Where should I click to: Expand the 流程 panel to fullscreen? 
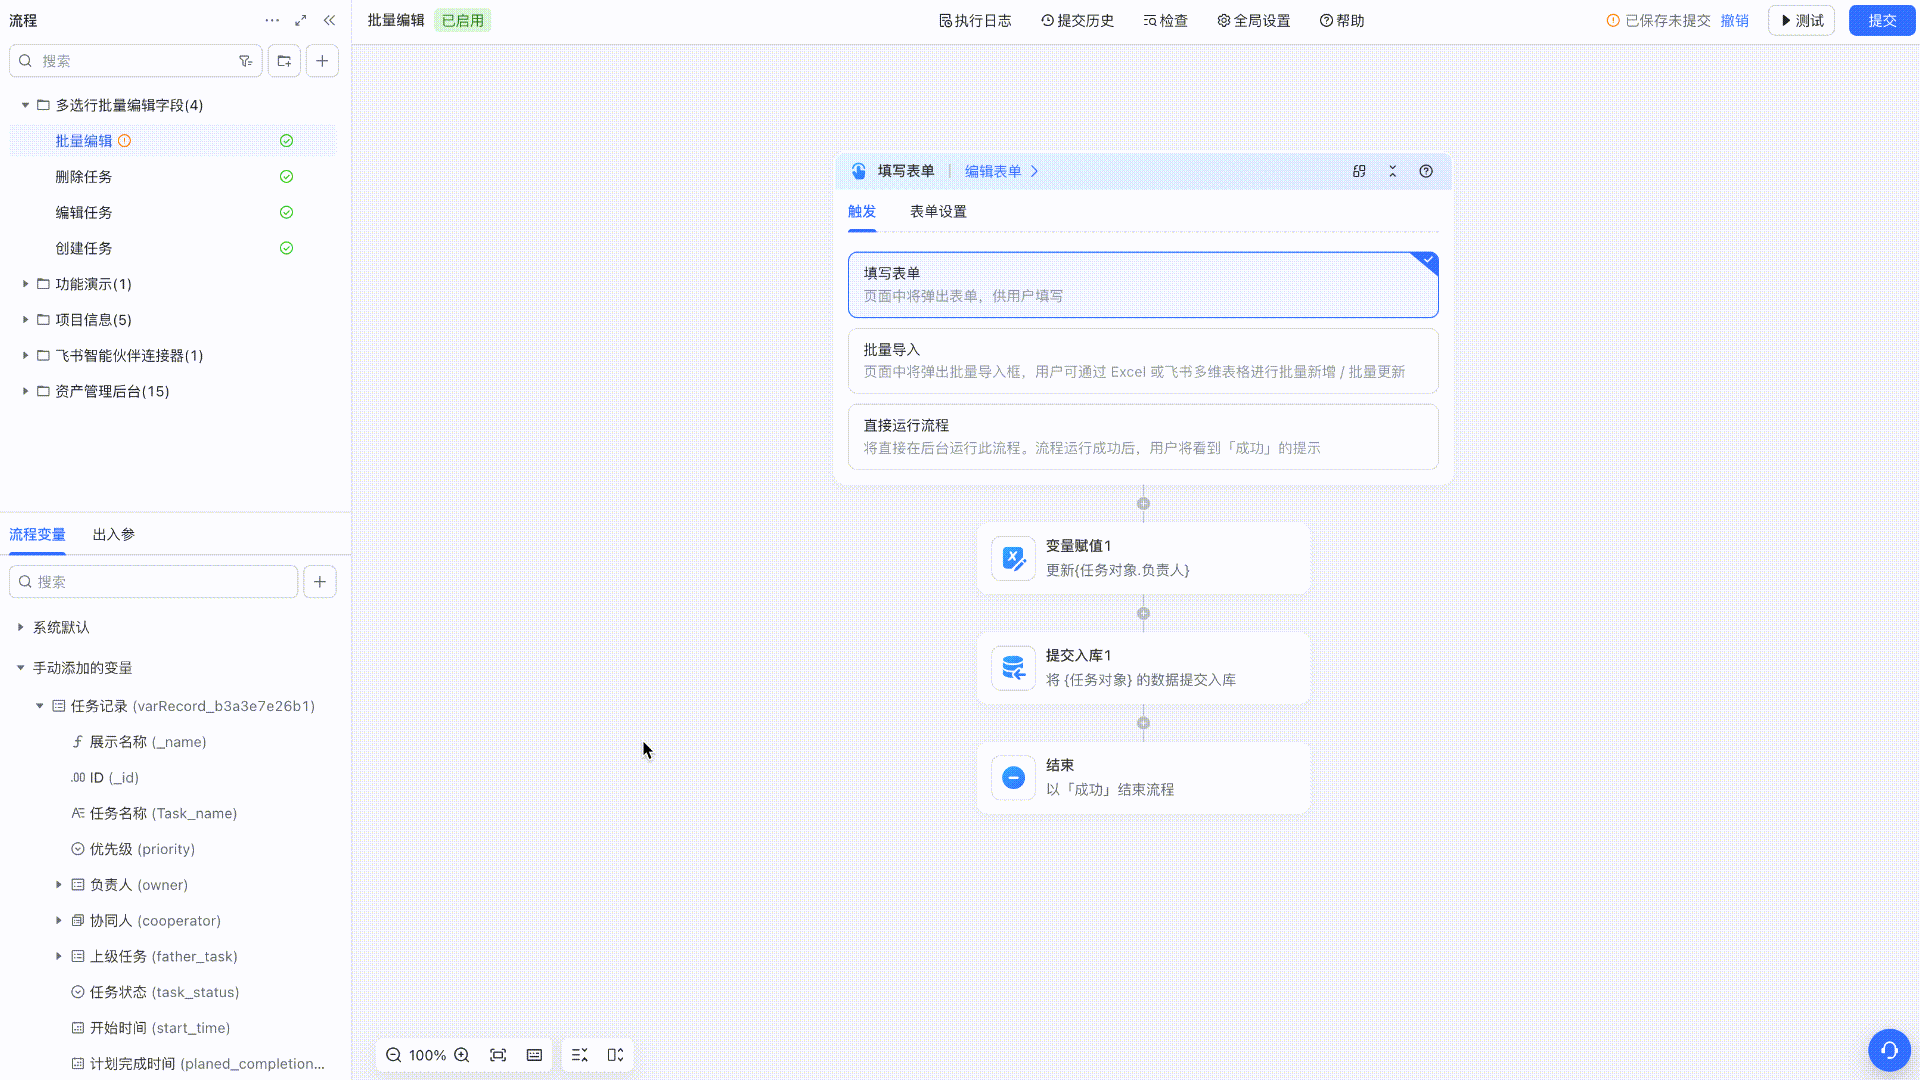301,20
